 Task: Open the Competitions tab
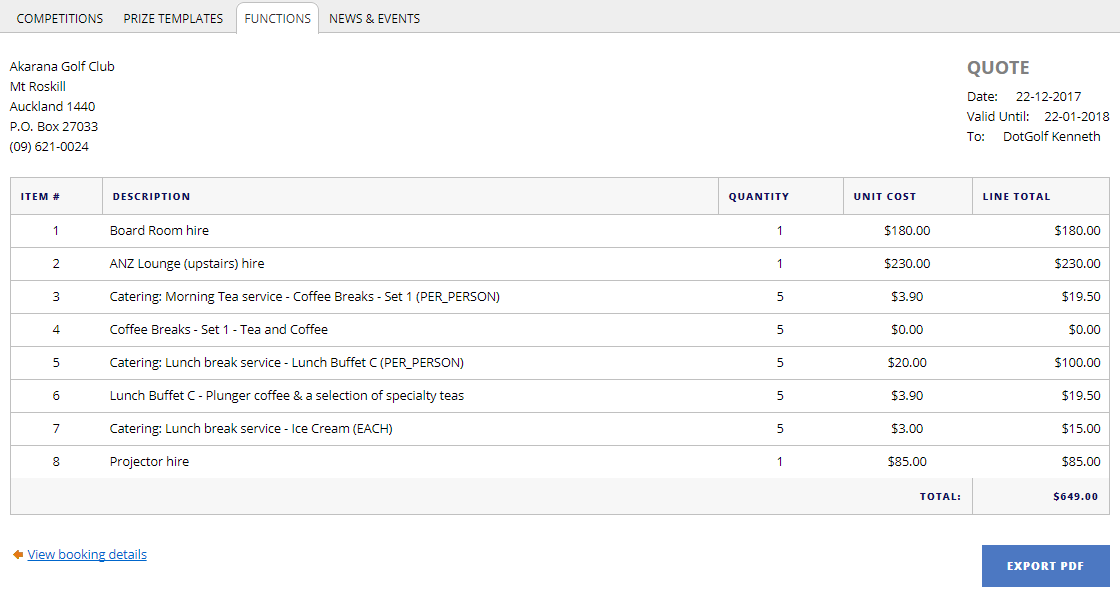click(x=60, y=18)
